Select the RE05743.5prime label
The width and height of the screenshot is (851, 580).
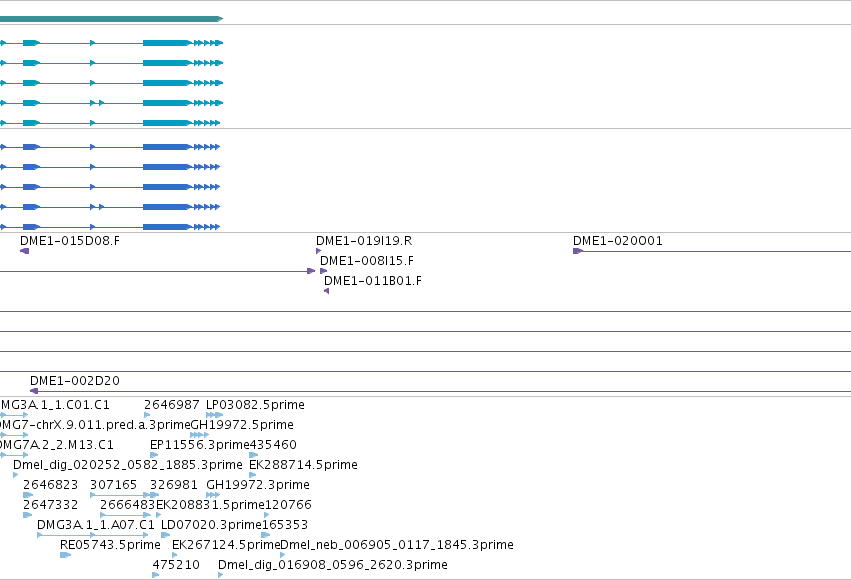coord(110,545)
